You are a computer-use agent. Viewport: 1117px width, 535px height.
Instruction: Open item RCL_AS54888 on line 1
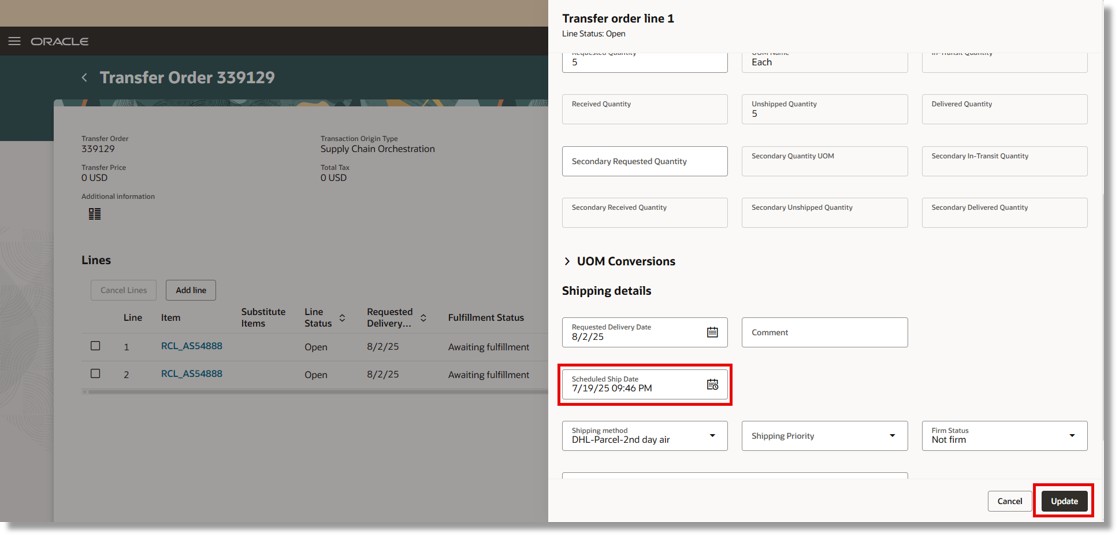point(192,346)
